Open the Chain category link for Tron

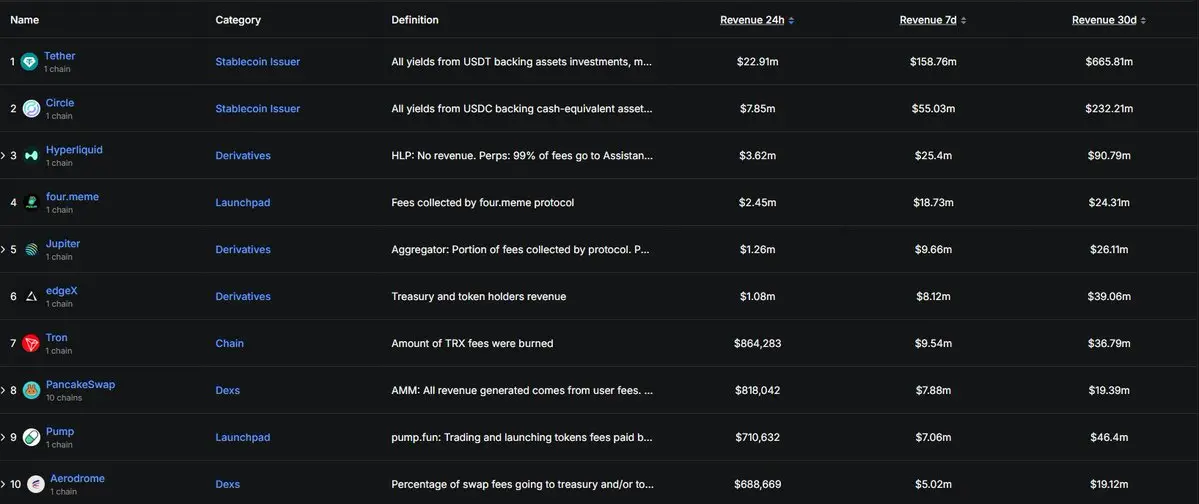229,343
